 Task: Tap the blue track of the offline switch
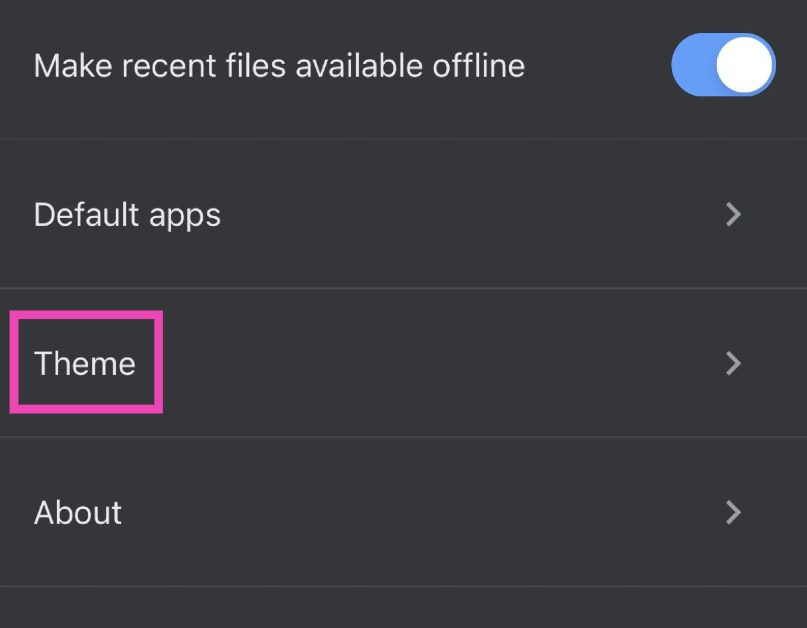[692, 66]
